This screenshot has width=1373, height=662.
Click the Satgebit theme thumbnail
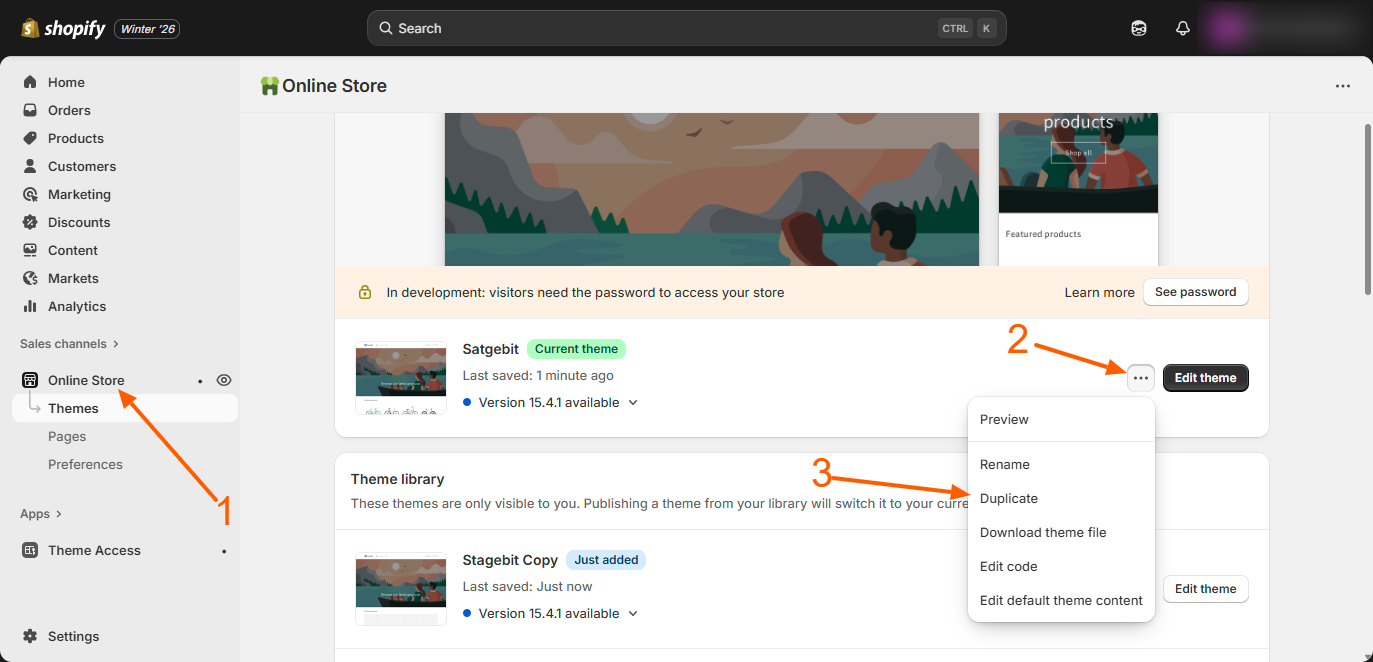point(401,378)
